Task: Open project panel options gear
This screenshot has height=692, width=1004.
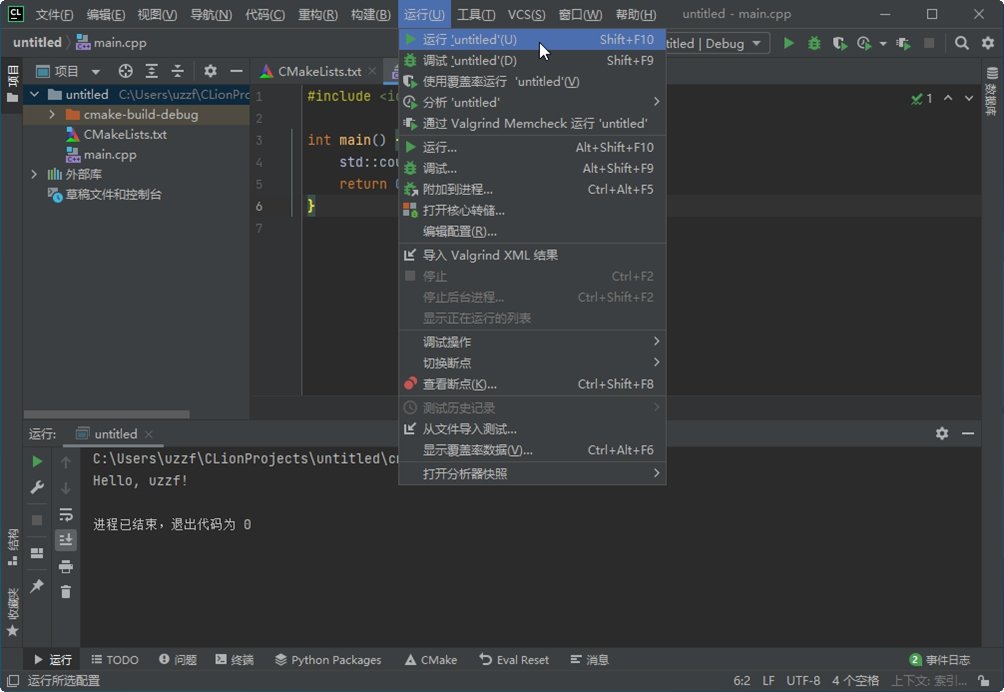Action: (x=210, y=71)
